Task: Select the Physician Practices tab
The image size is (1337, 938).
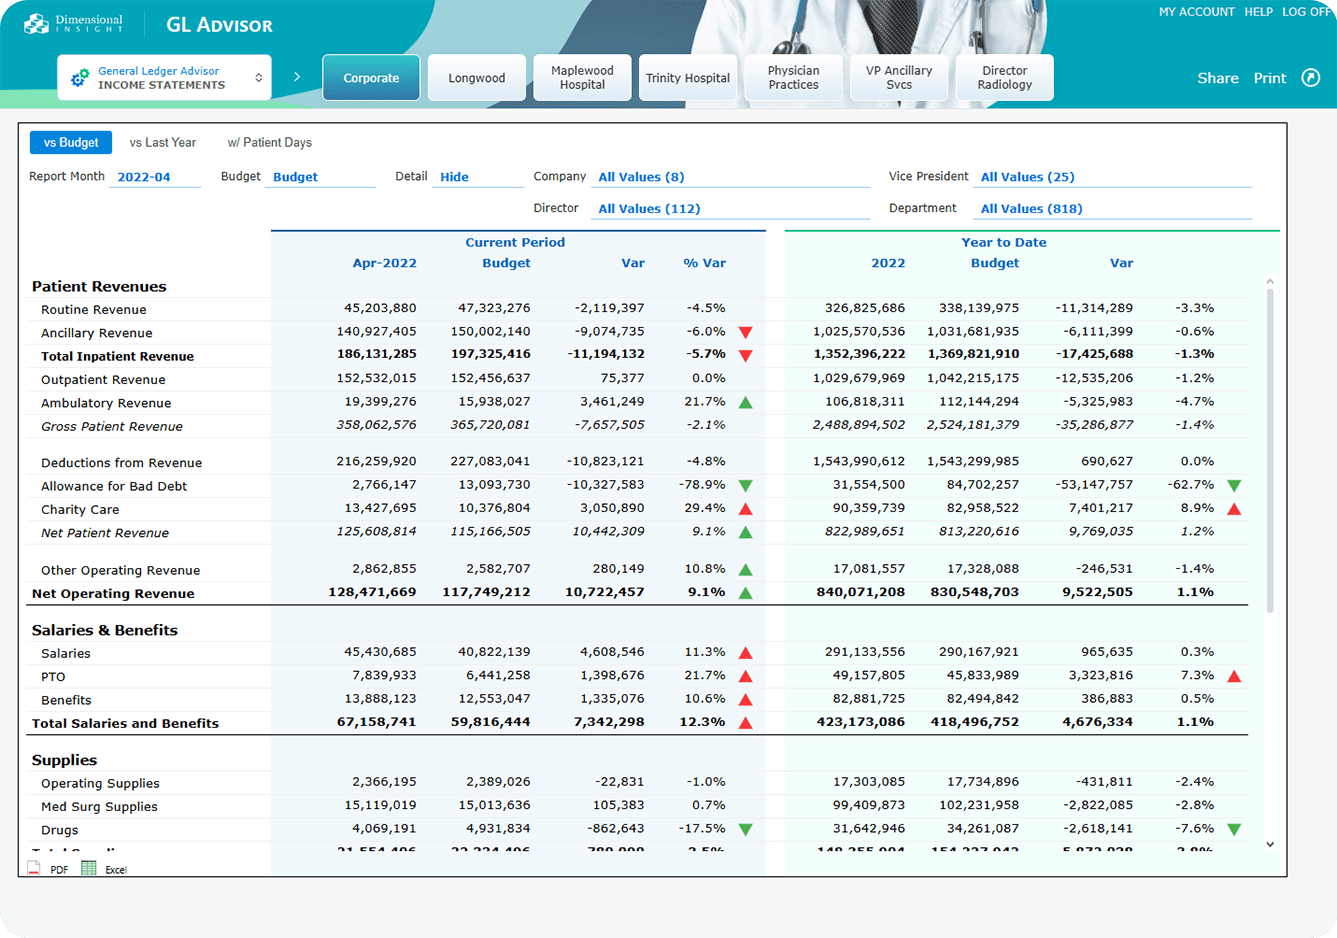Action: pyautogui.click(x=793, y=78)
